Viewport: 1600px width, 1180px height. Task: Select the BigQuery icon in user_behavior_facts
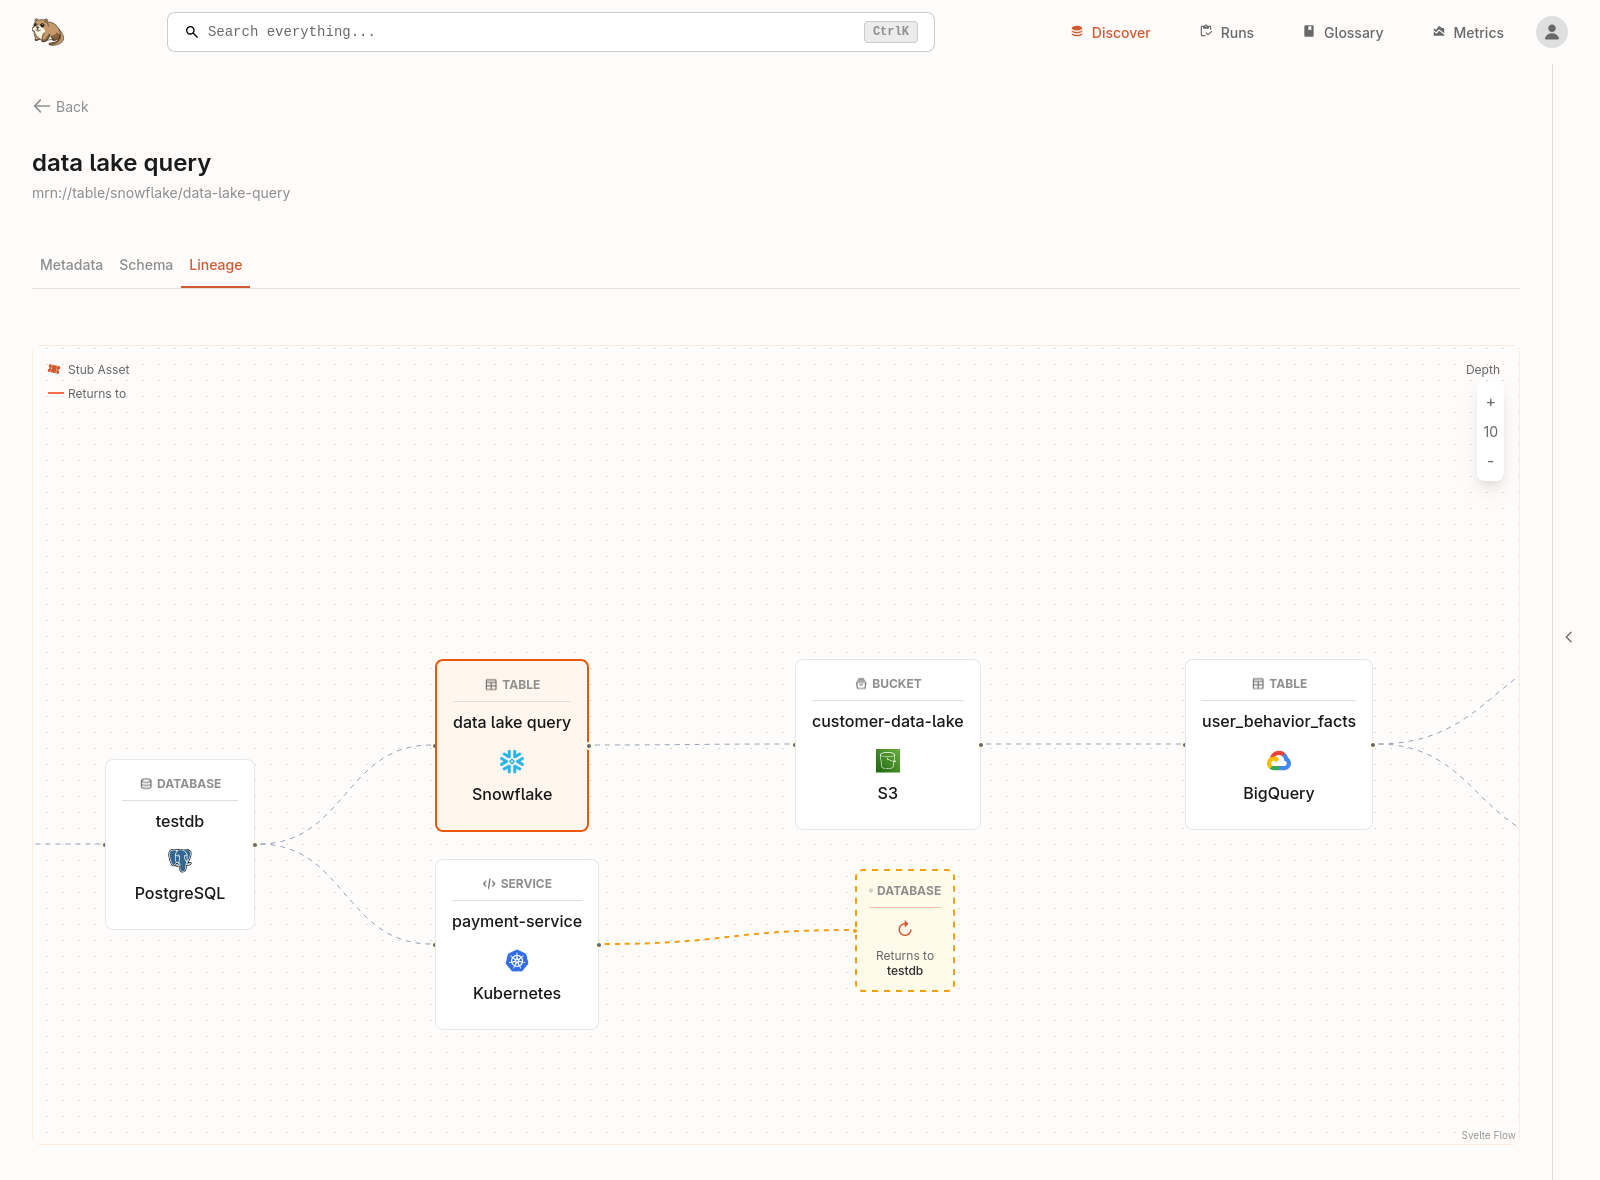1278,760
